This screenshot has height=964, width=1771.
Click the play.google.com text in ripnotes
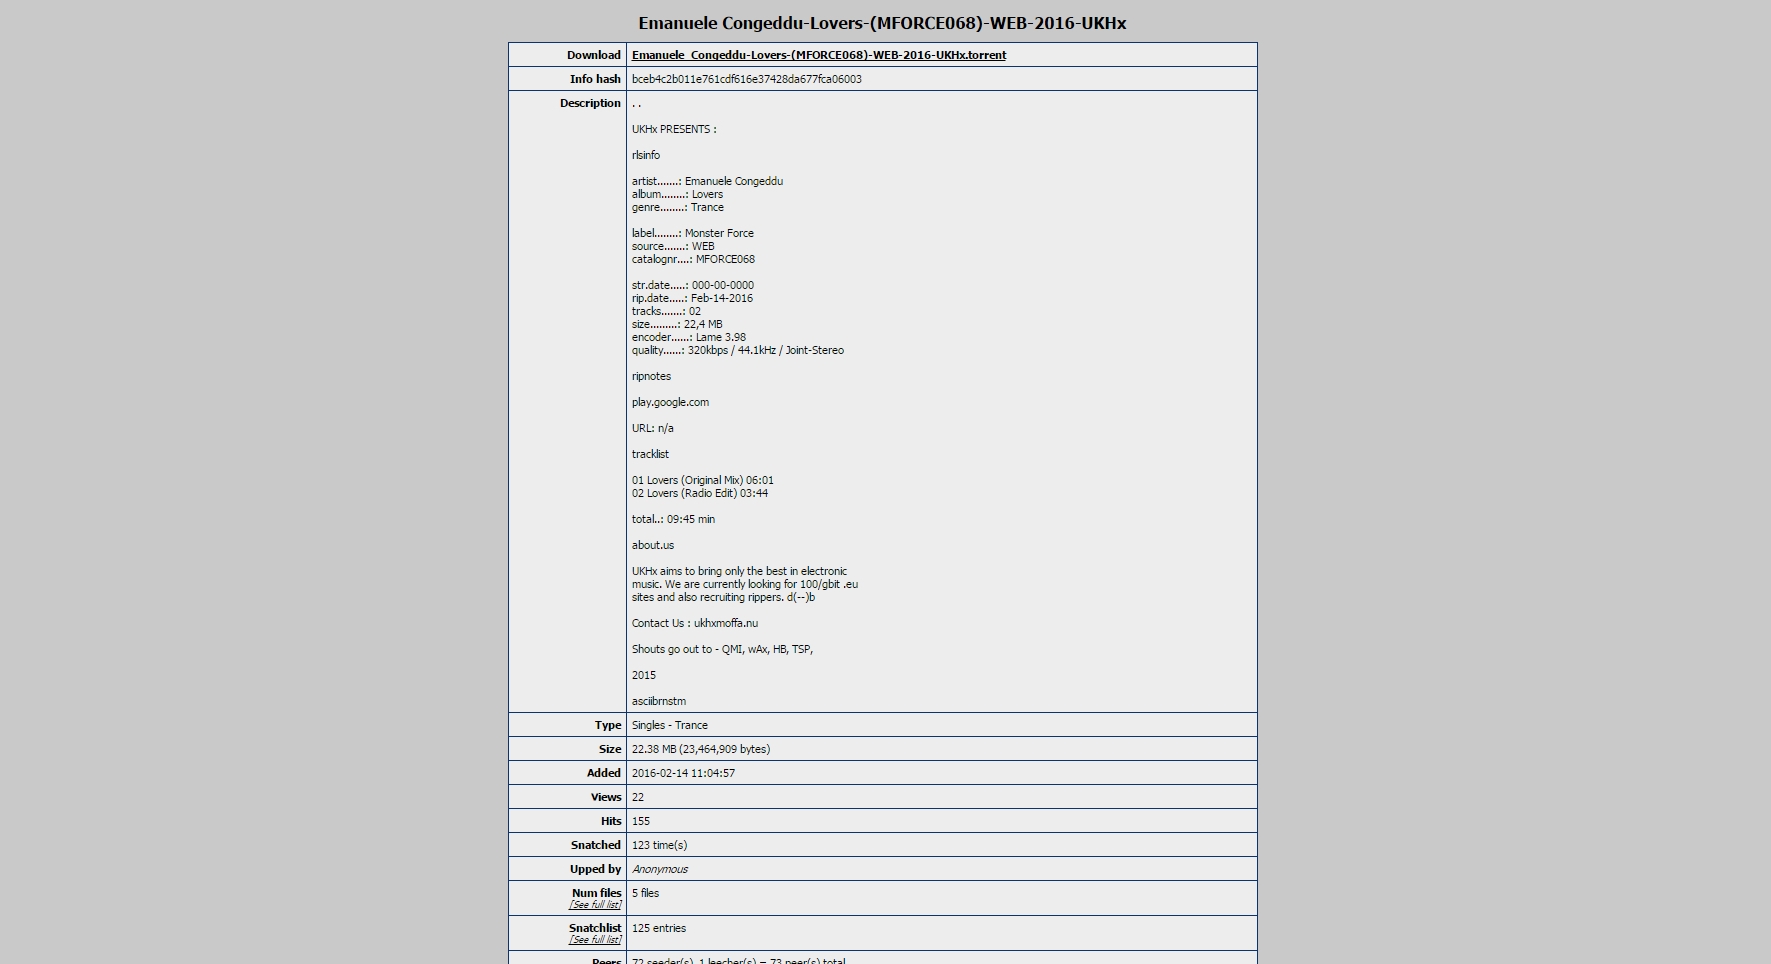pyautogui.click(x=670, y=402)
